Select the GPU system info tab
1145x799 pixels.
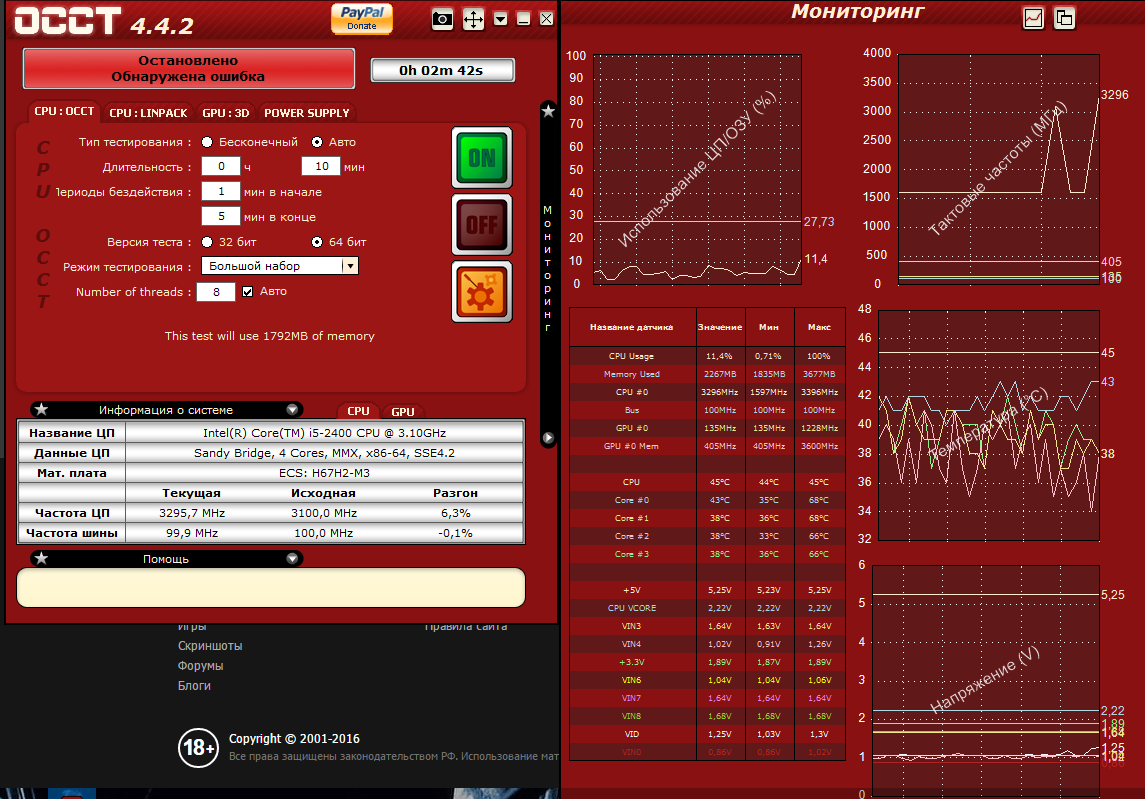tap(402, 411)
